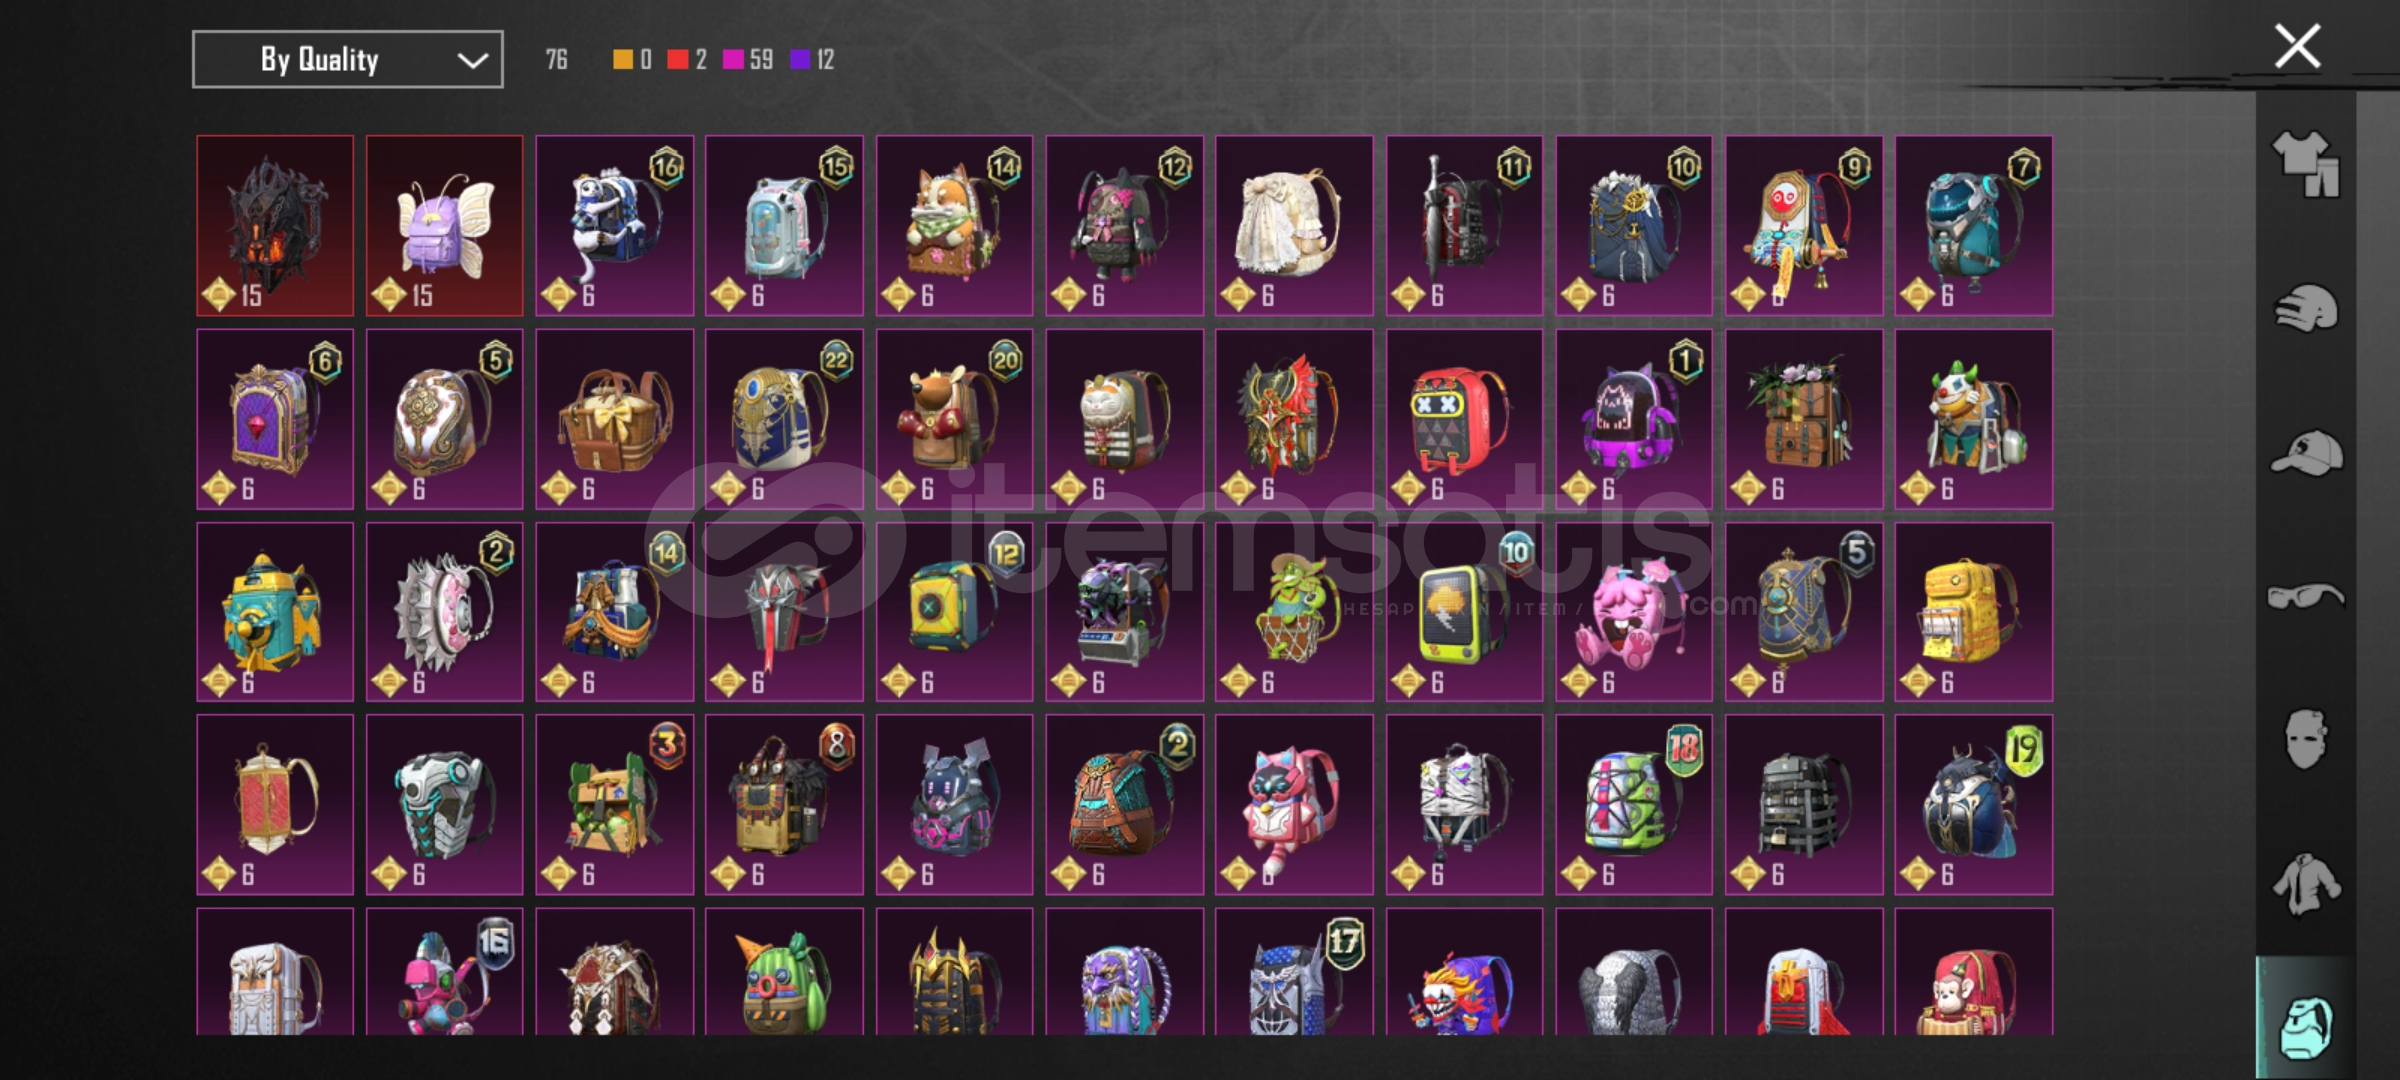Expand sorting options via the chevron arrow
Image resolution: width=2400 pixels, height=1080 pixels.
click(x=472, y=61)
